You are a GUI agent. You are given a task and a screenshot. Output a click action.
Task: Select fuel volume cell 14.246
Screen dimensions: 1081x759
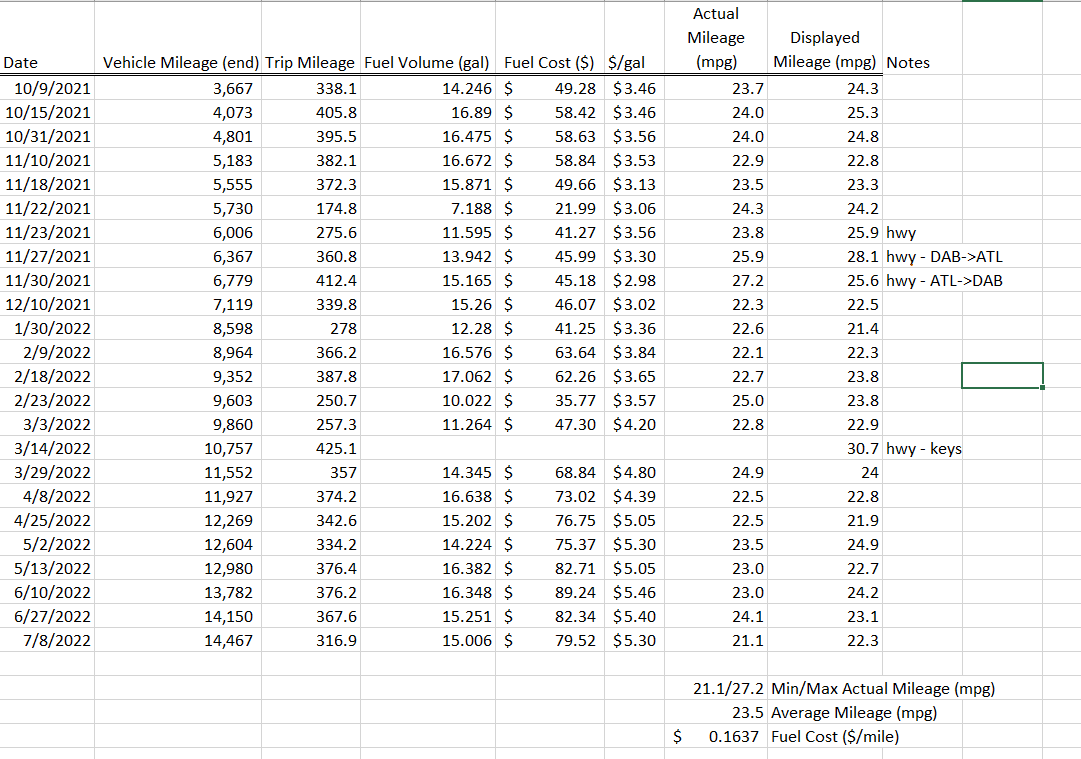tap(427, 88)
